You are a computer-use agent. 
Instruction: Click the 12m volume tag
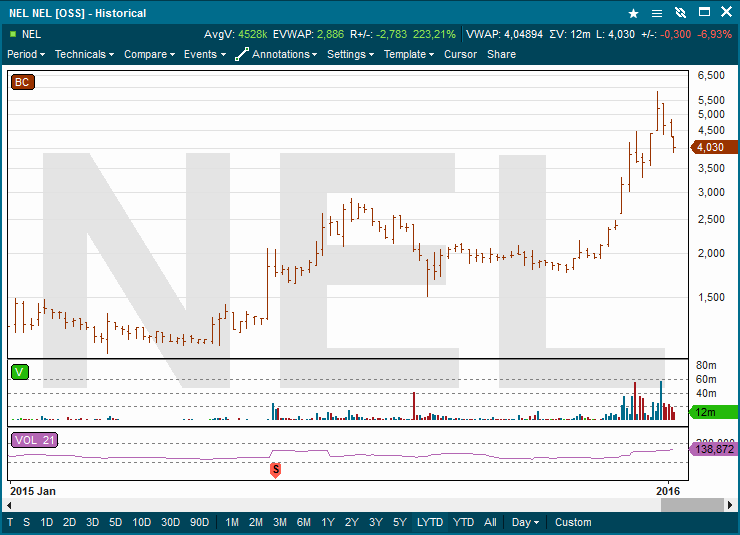click(x=714, y=412)
